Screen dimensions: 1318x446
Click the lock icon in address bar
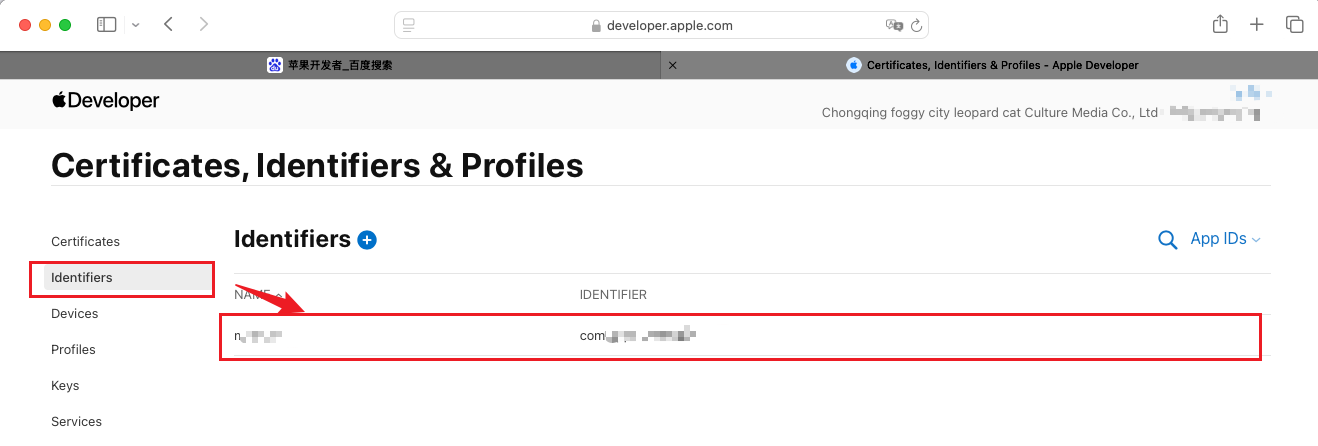[x=597, y=26]
